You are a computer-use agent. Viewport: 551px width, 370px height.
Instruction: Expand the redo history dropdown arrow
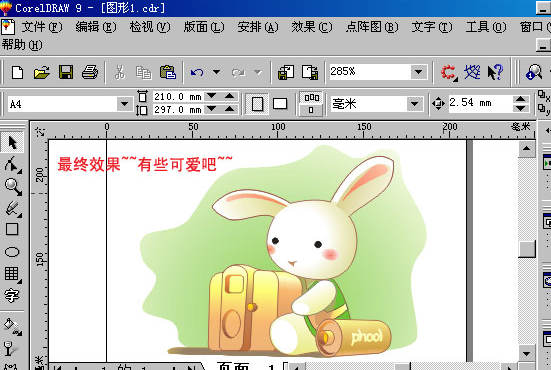pos(258,72)
